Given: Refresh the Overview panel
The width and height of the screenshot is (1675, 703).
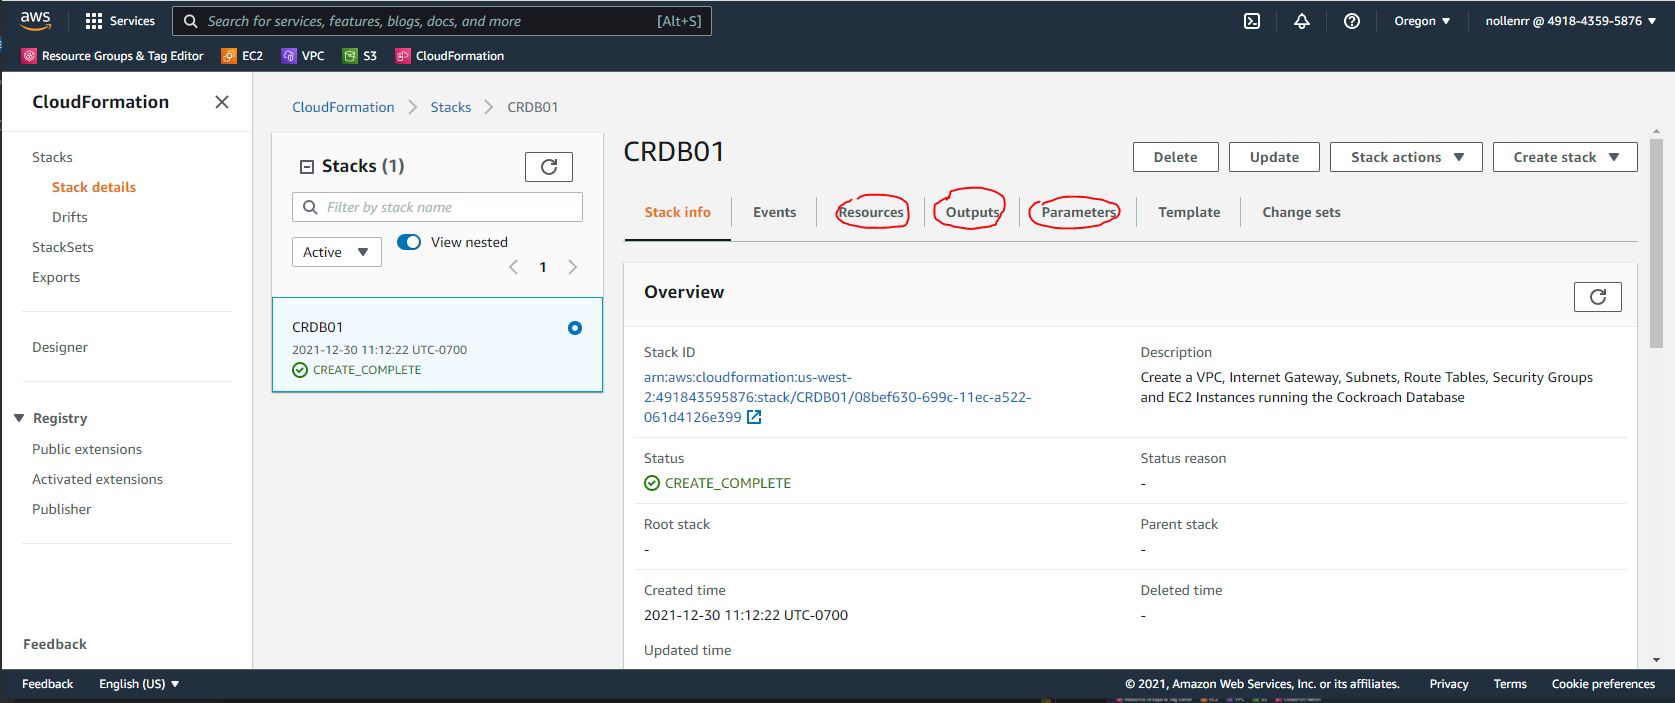Looking at the screenshot, I should click(x=1598, y=297).
